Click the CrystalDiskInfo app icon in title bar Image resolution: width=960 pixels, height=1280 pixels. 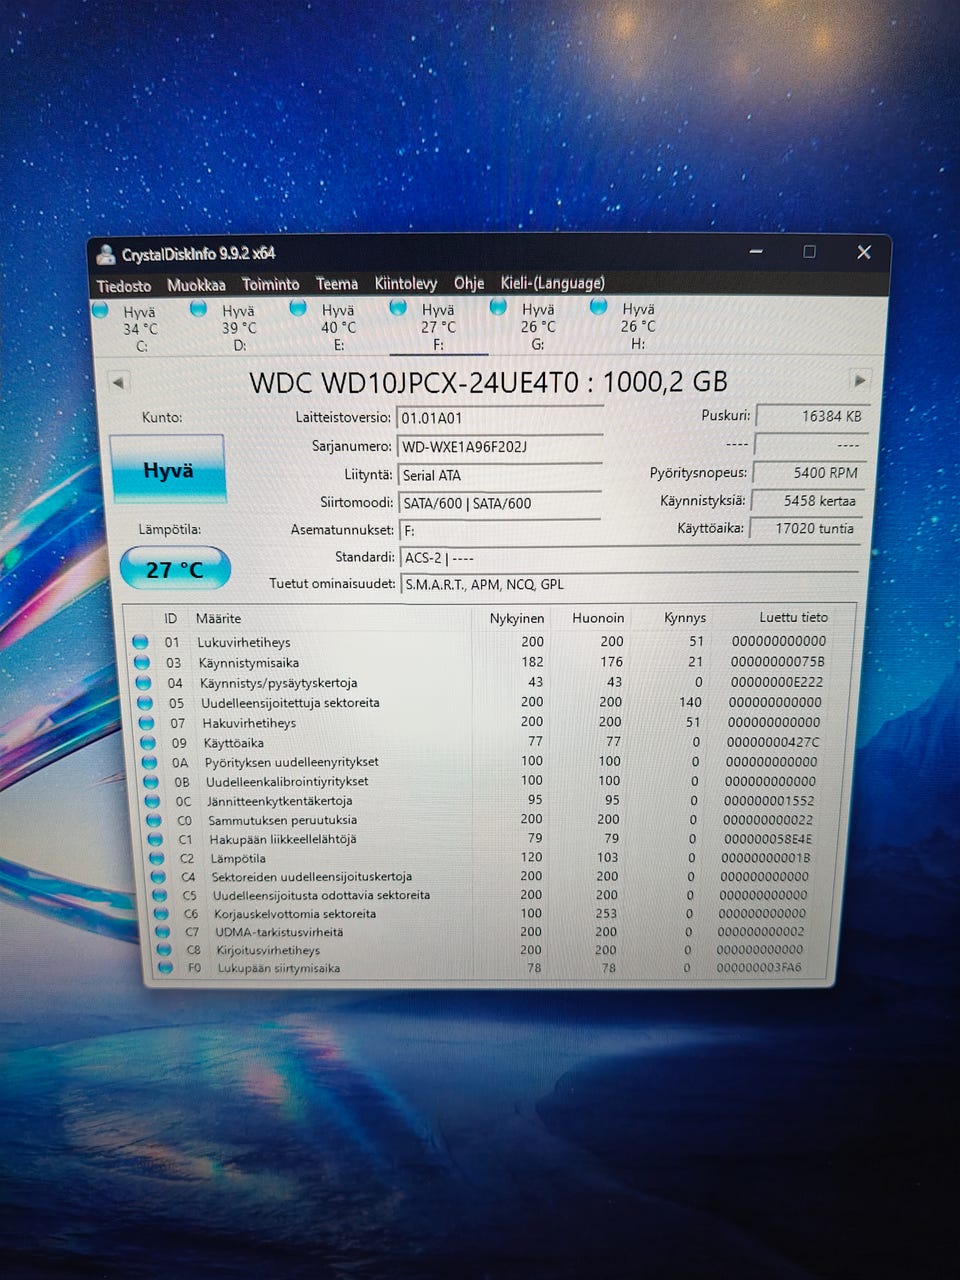point(105,255)
